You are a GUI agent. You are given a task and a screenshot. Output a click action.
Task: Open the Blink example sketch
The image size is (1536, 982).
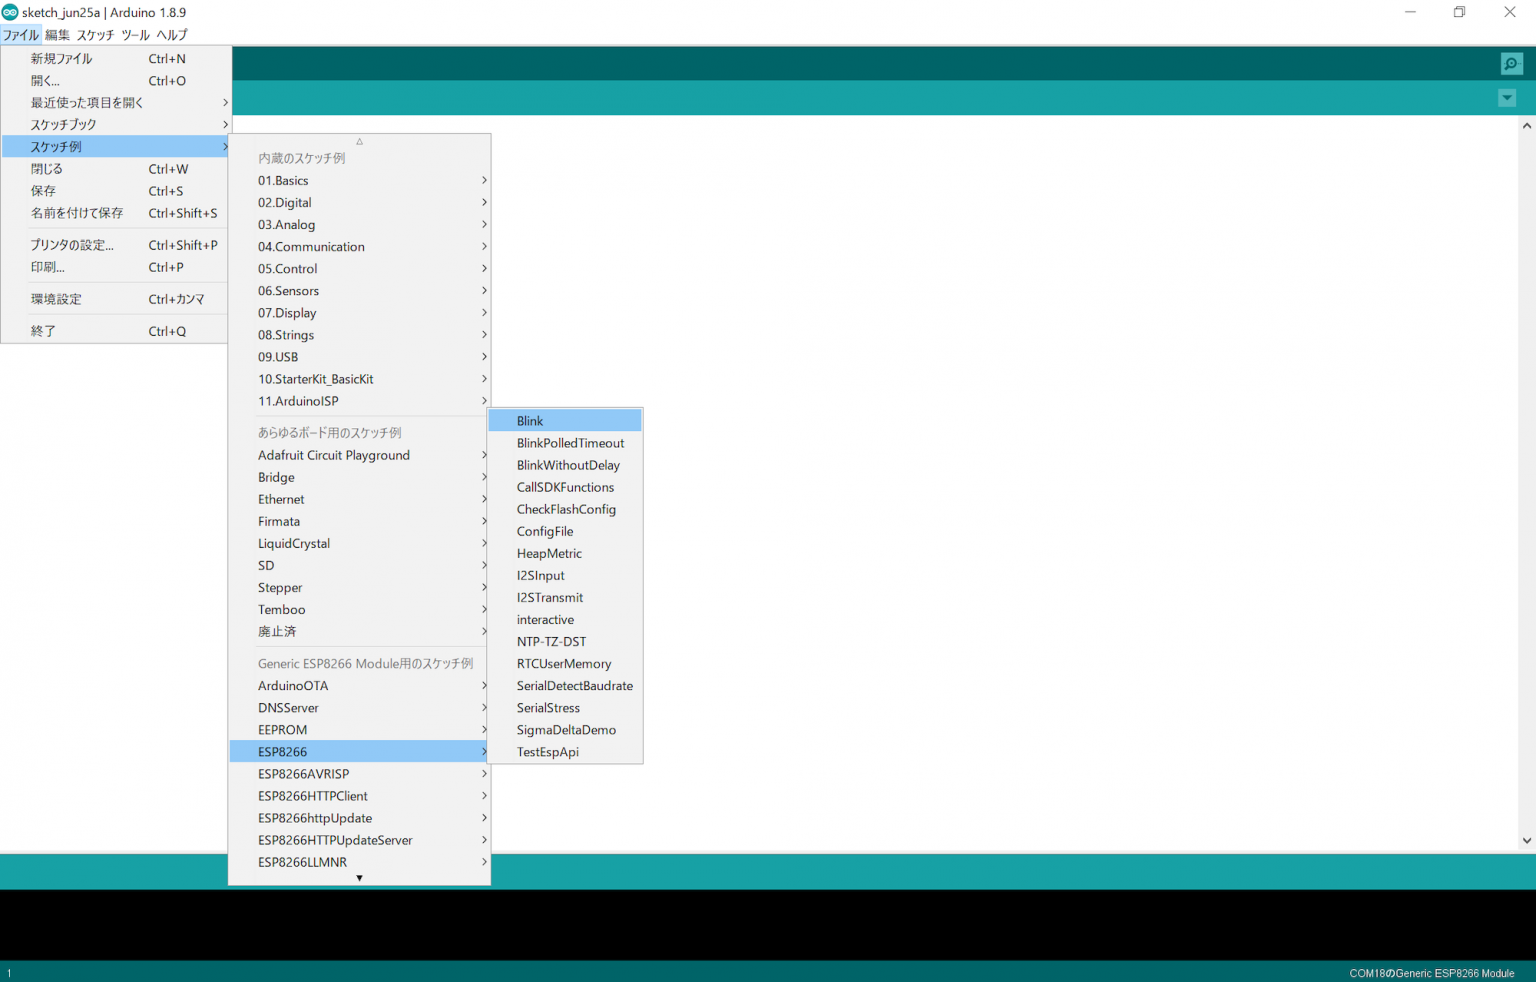click(x=530, y=421)
